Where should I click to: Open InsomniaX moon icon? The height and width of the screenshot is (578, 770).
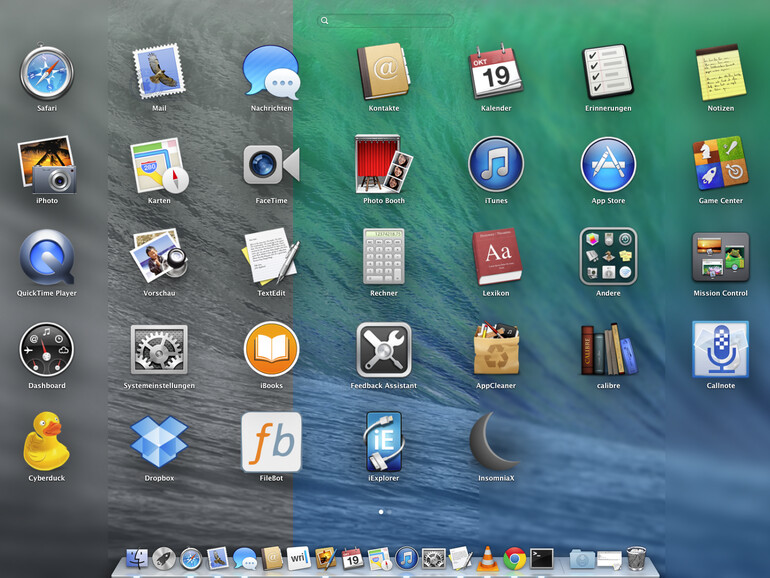click(494, 441)
